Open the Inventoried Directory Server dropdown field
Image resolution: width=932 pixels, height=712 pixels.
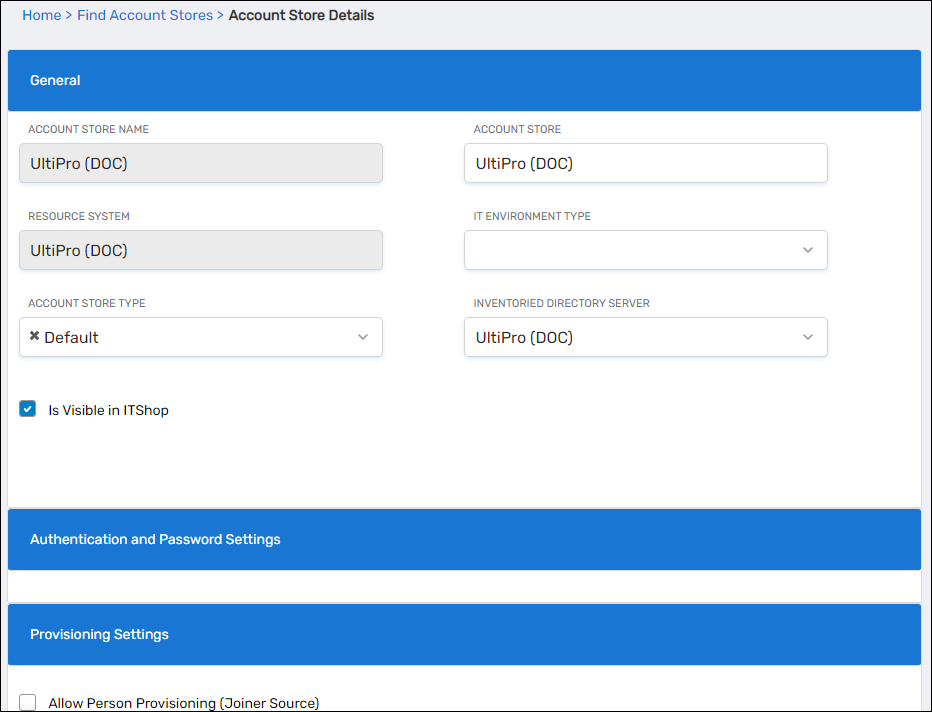pos(630,337)
